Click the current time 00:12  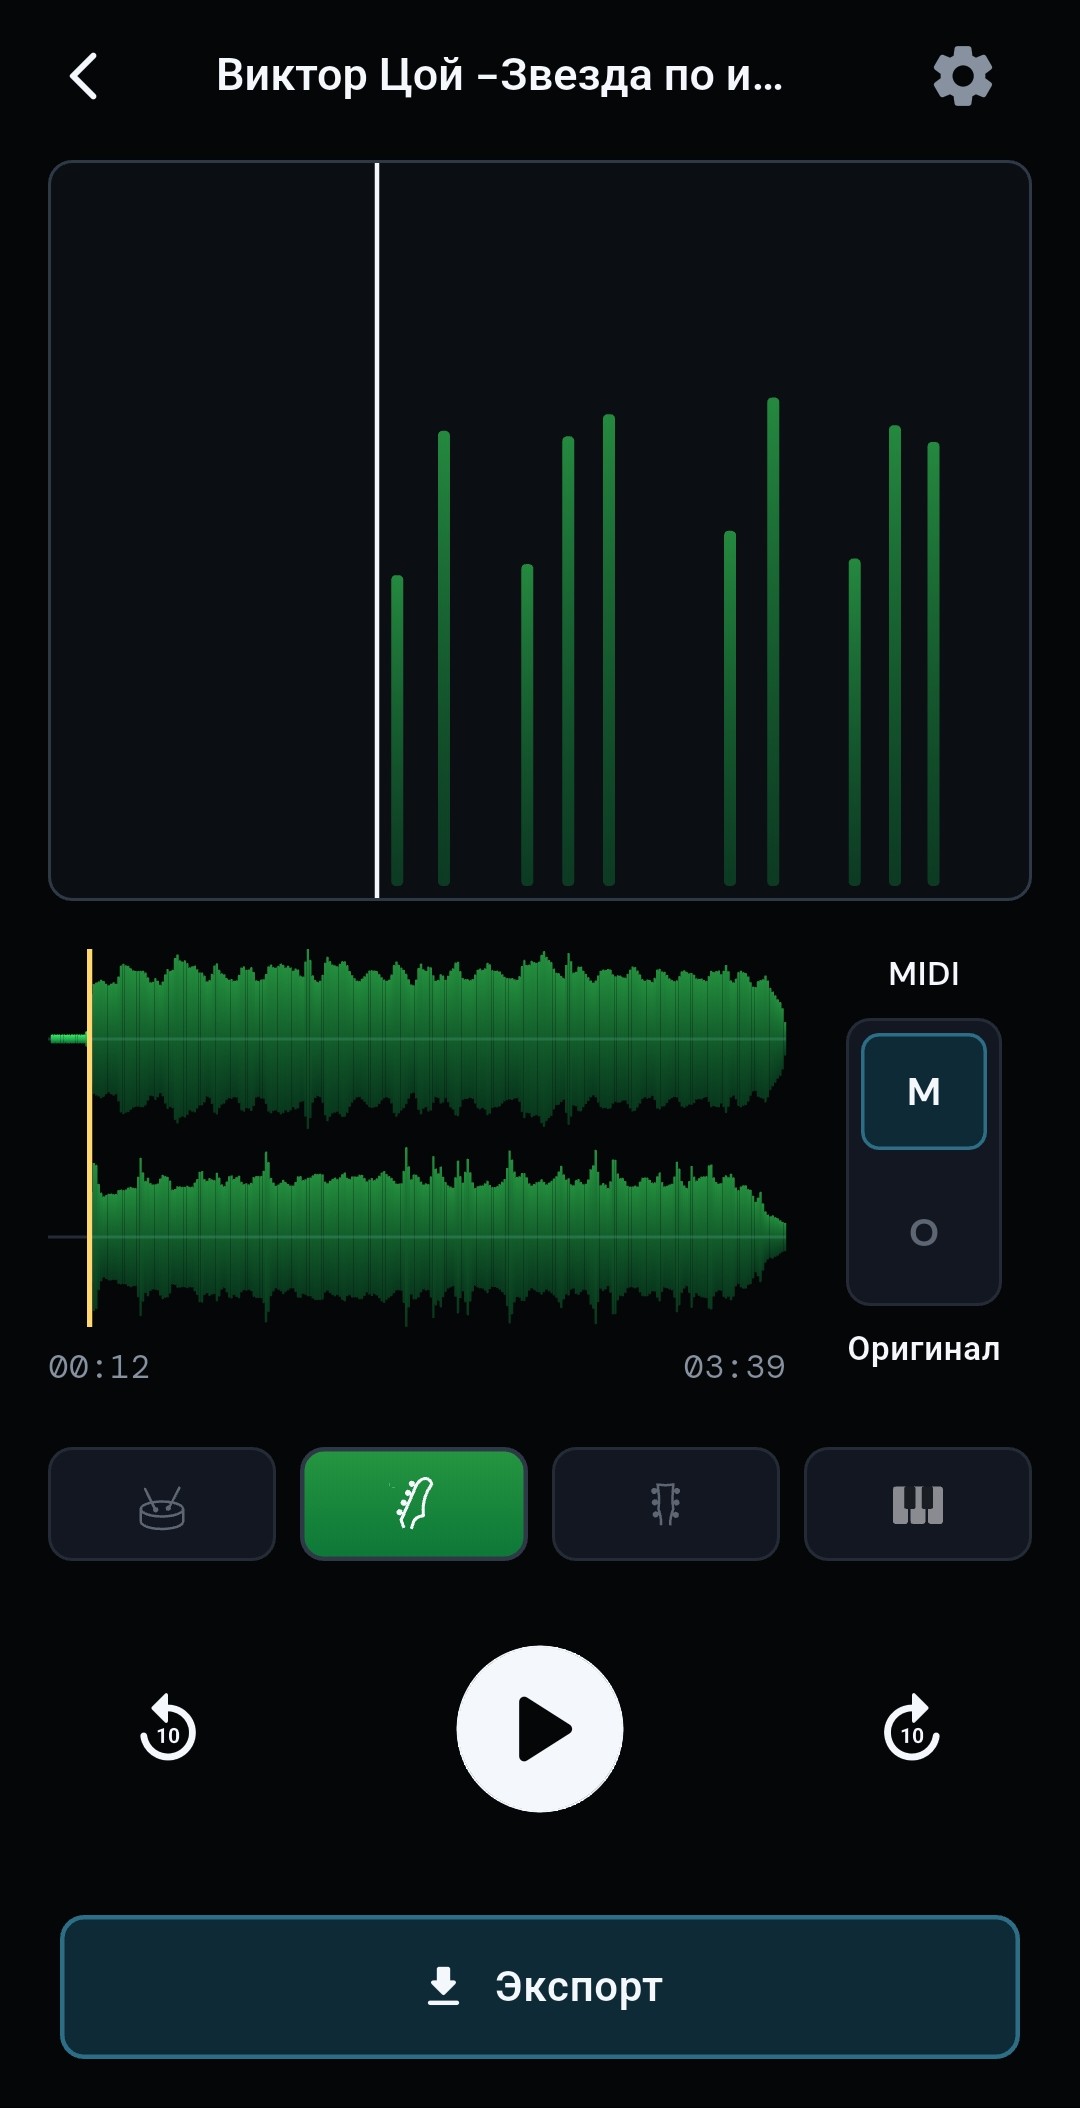point(99,1367)
